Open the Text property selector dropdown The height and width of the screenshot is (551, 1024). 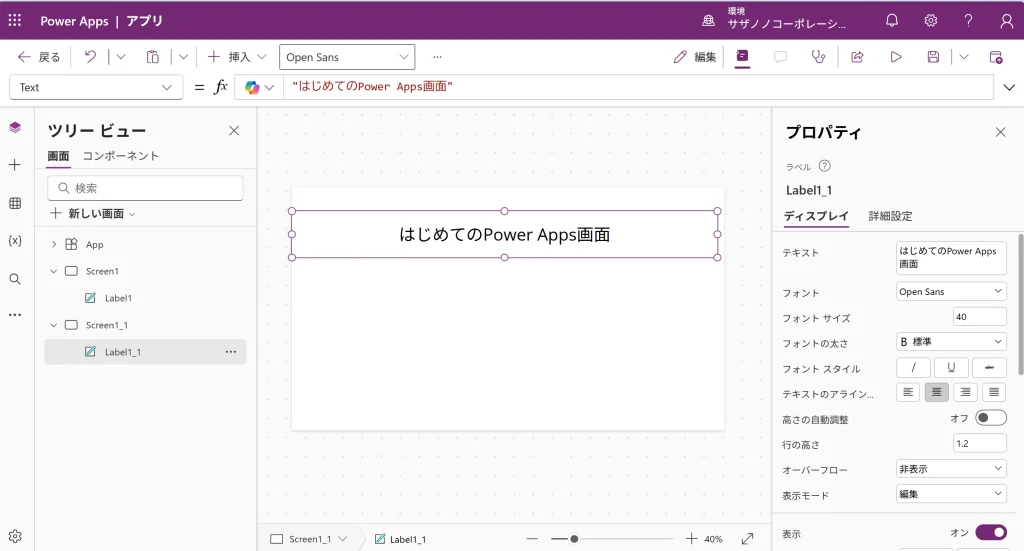(96, 87)
